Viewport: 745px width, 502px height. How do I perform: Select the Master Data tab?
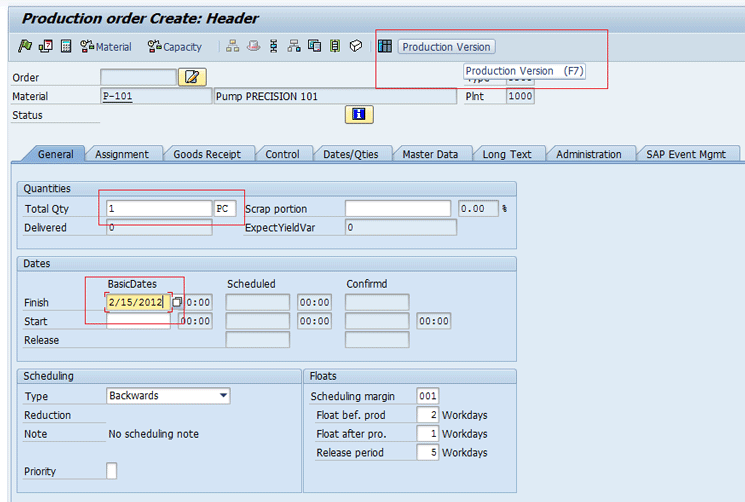pyautogui.click(x=430, y=154)
